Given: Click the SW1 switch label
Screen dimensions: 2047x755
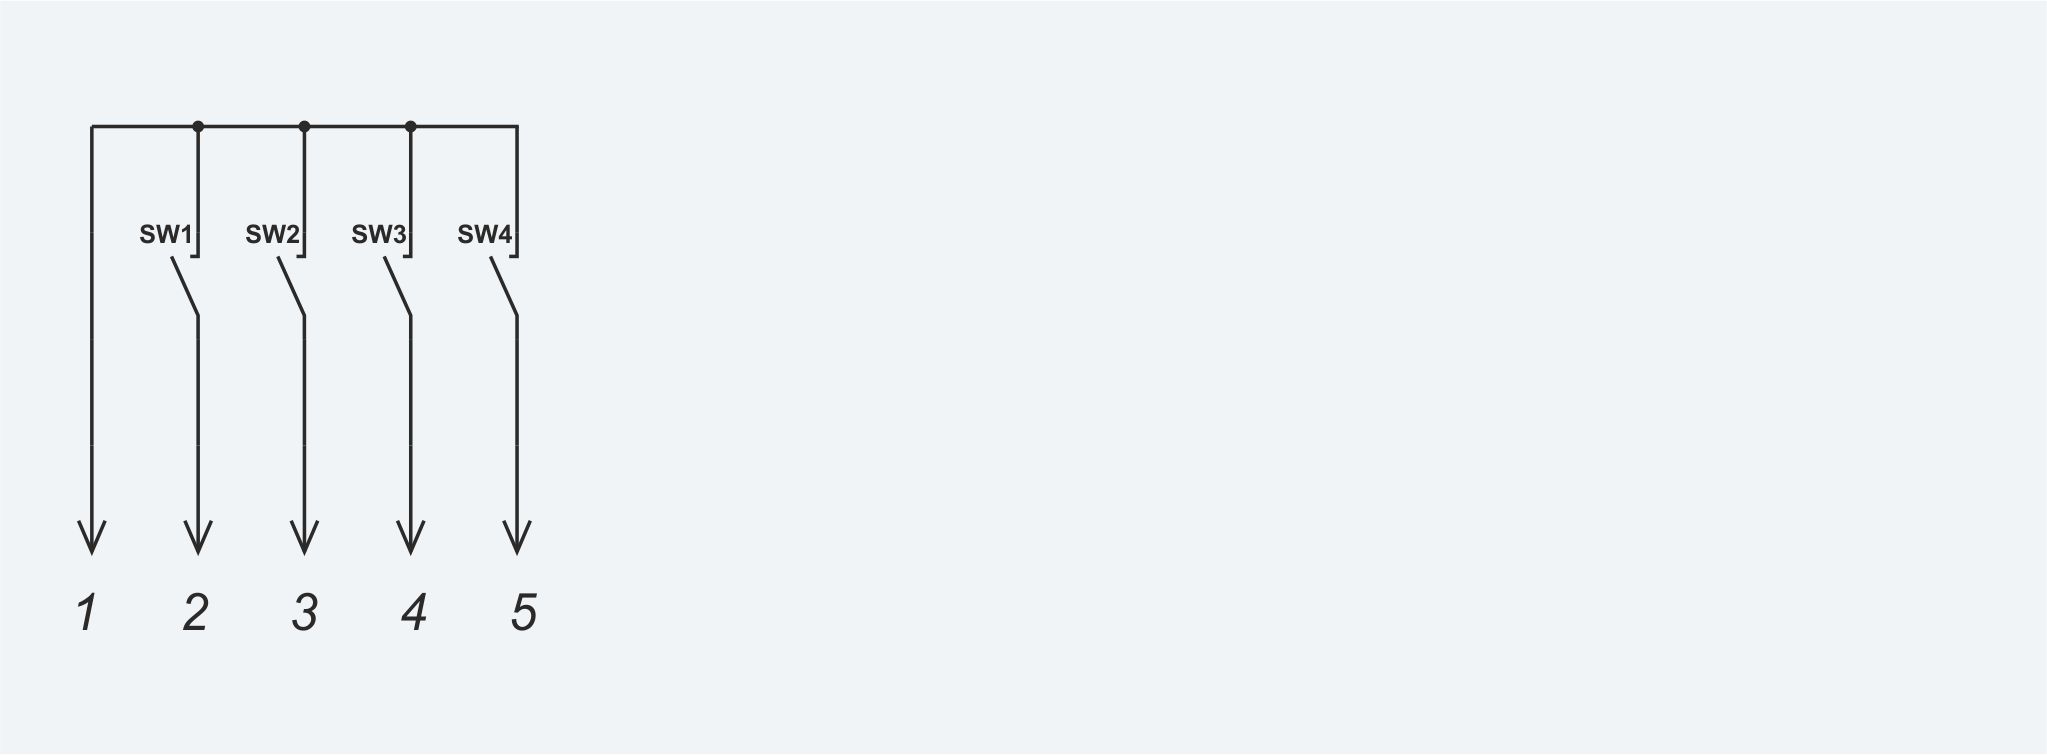Looking at the screenshot, I should click(x=165, y=235).
